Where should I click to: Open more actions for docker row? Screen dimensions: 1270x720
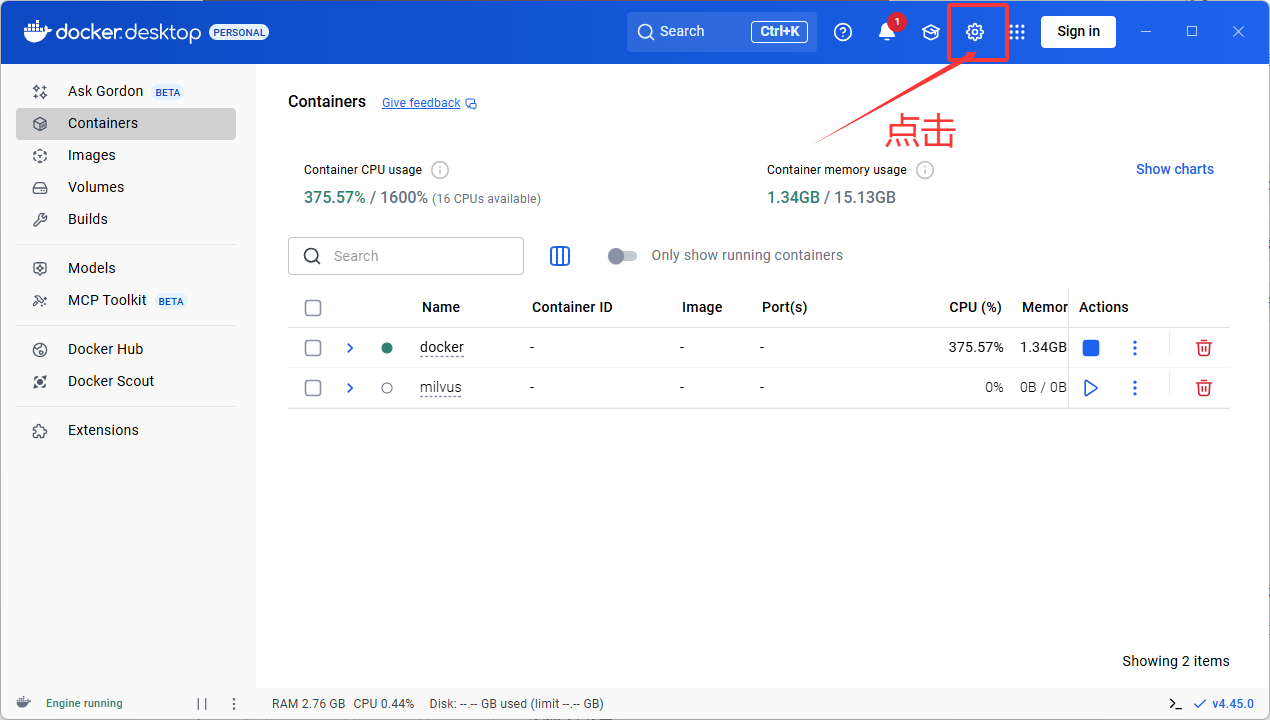[x=1135, y=348]
